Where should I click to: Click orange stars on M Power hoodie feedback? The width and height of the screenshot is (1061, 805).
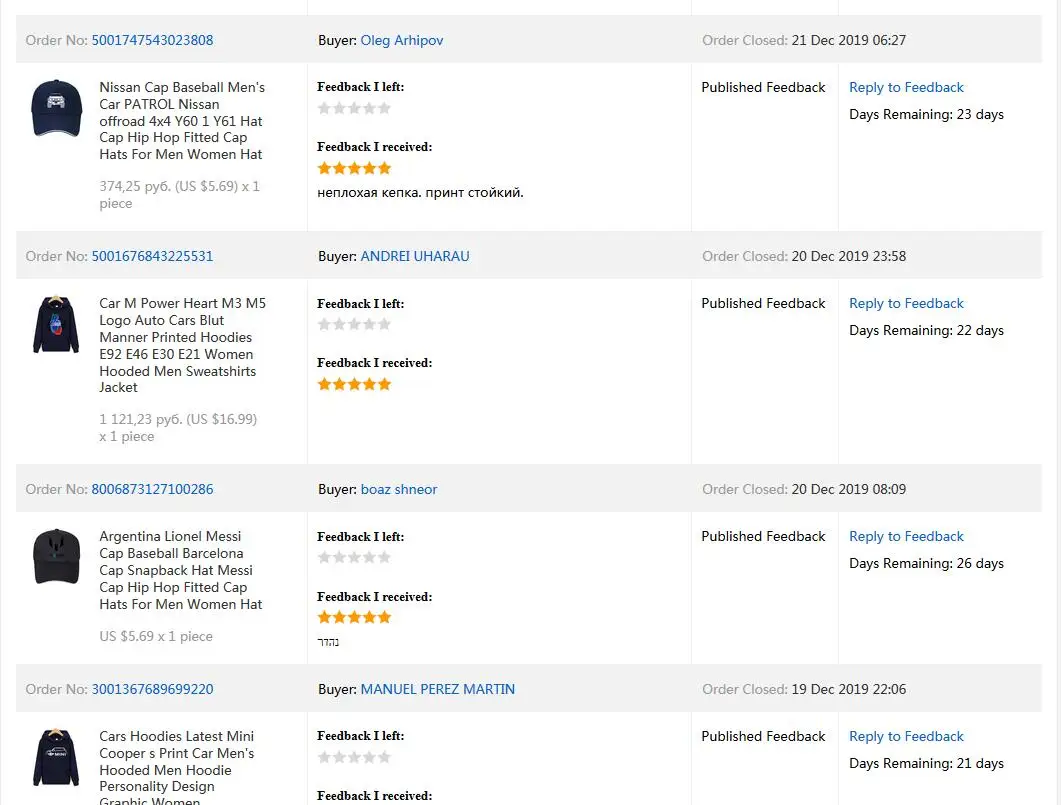(x=354, y=384)
